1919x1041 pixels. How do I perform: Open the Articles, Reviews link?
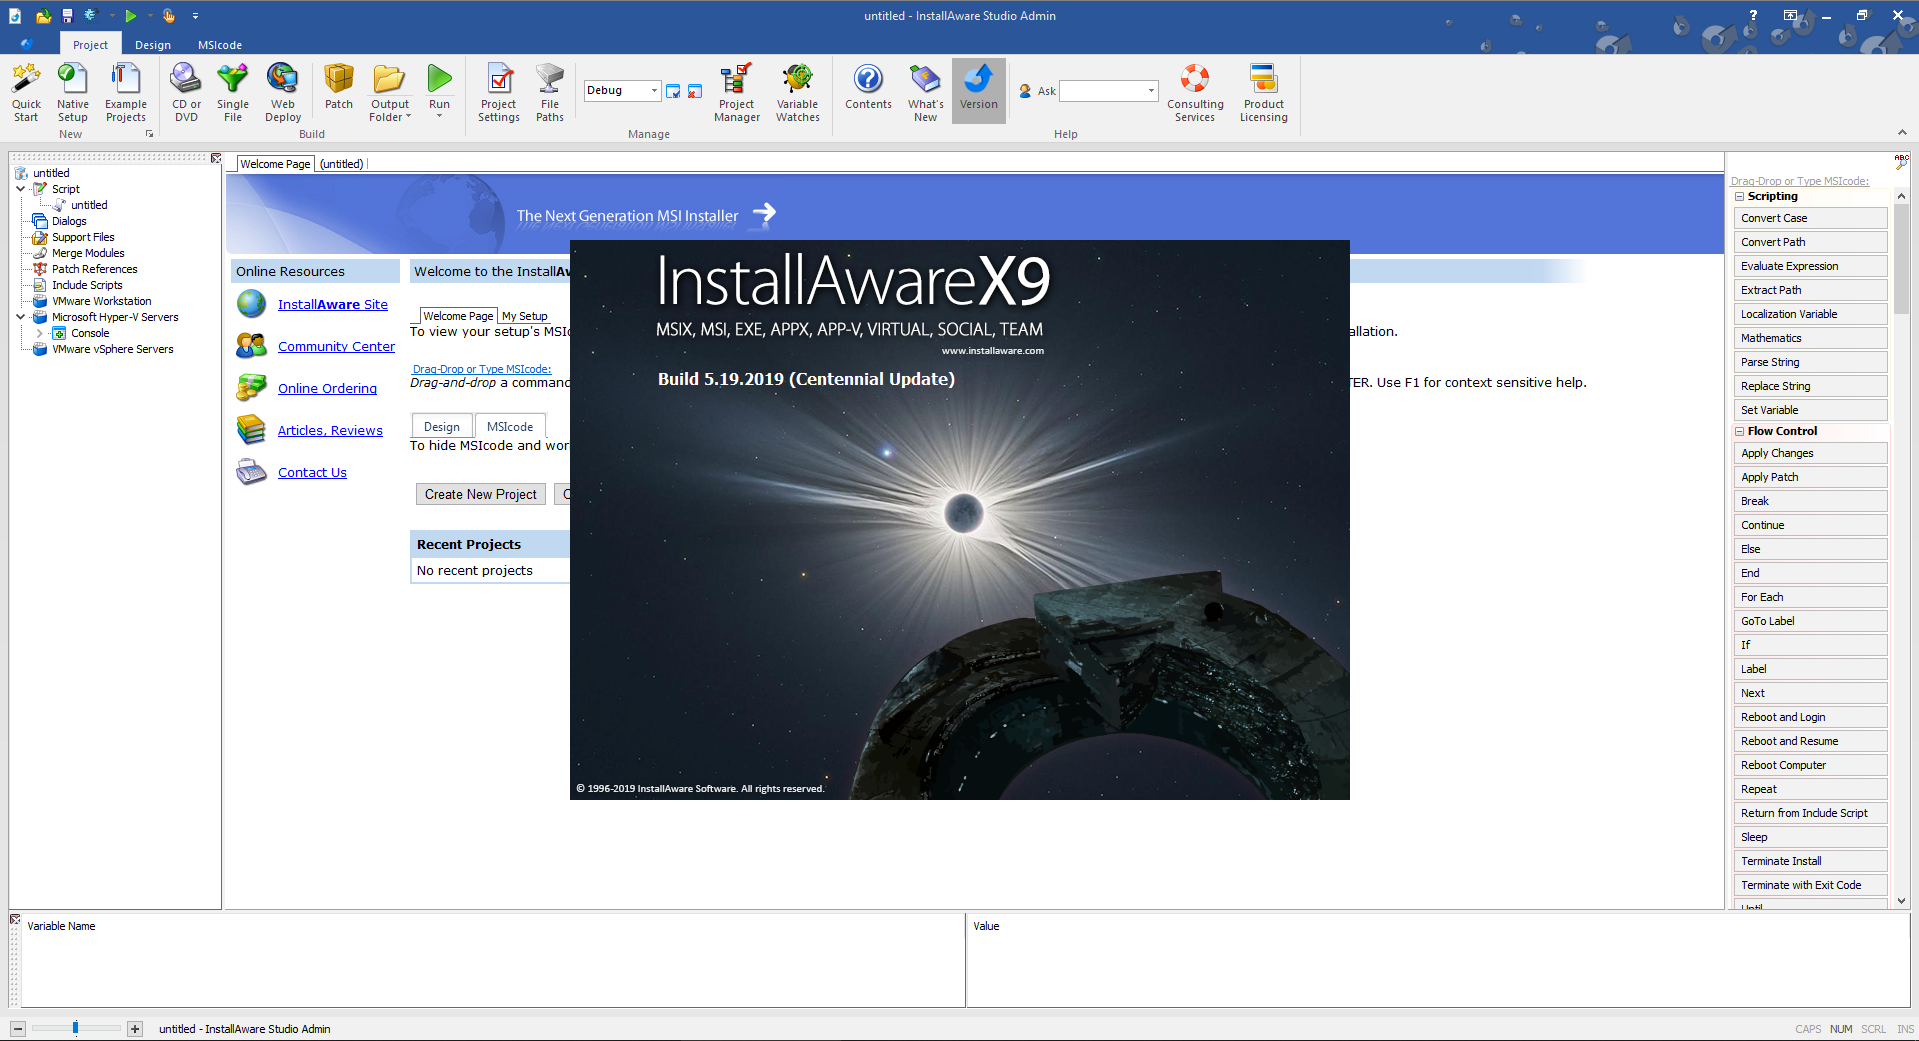click(330, 431)
